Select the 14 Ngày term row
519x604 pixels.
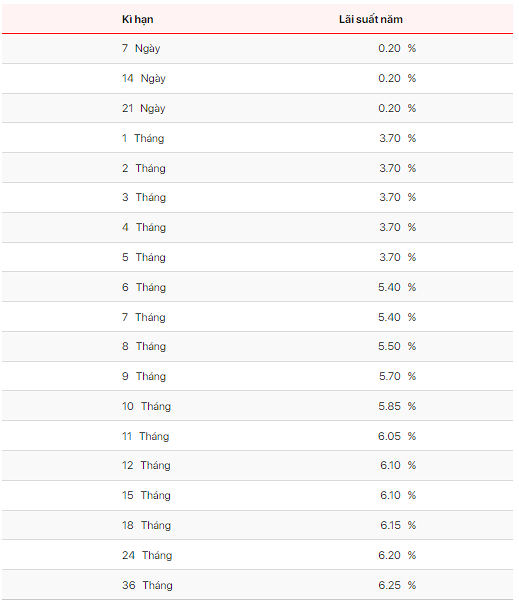[x=257, y=79]
